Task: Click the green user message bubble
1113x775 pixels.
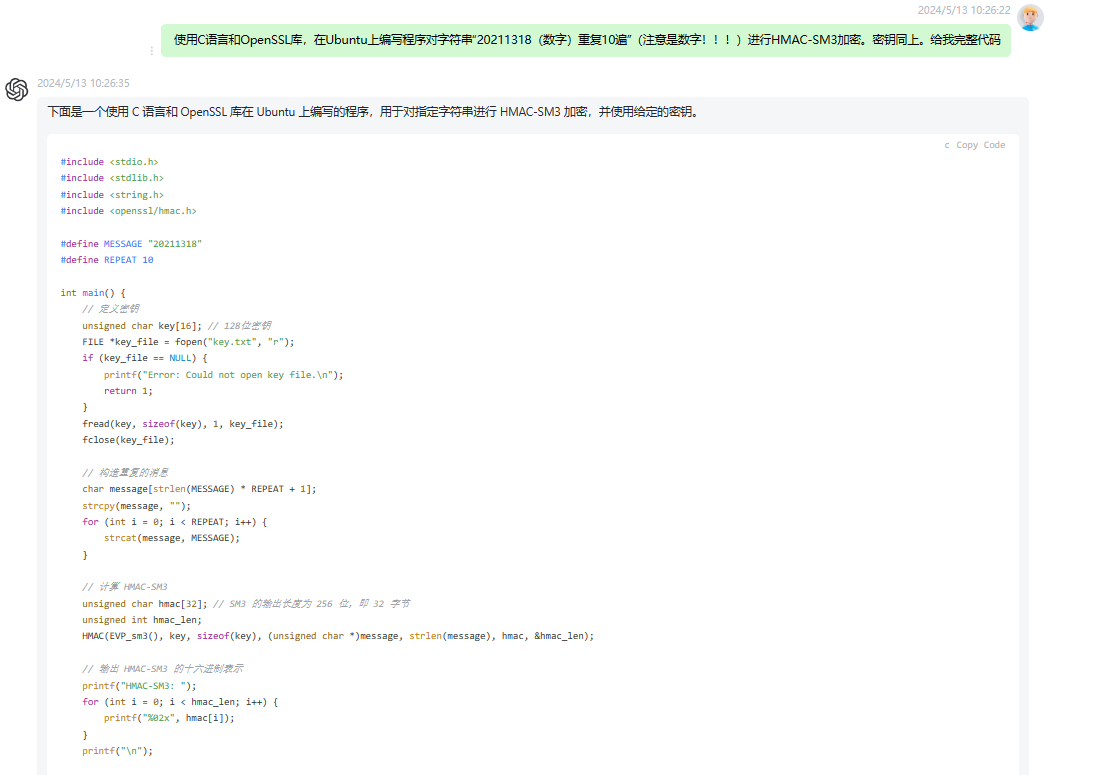Action: (583, 41)
